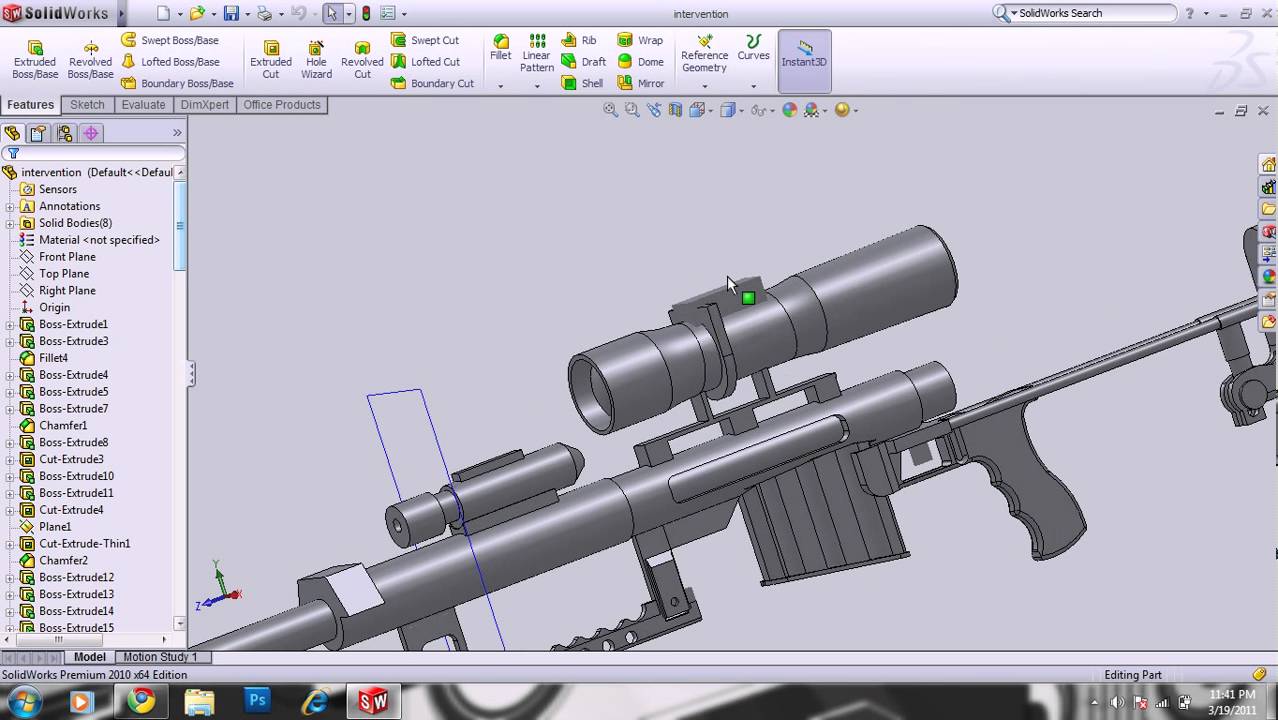
Task: Expand the Boss-Extrude1 feature node
Action: [10, 325]
